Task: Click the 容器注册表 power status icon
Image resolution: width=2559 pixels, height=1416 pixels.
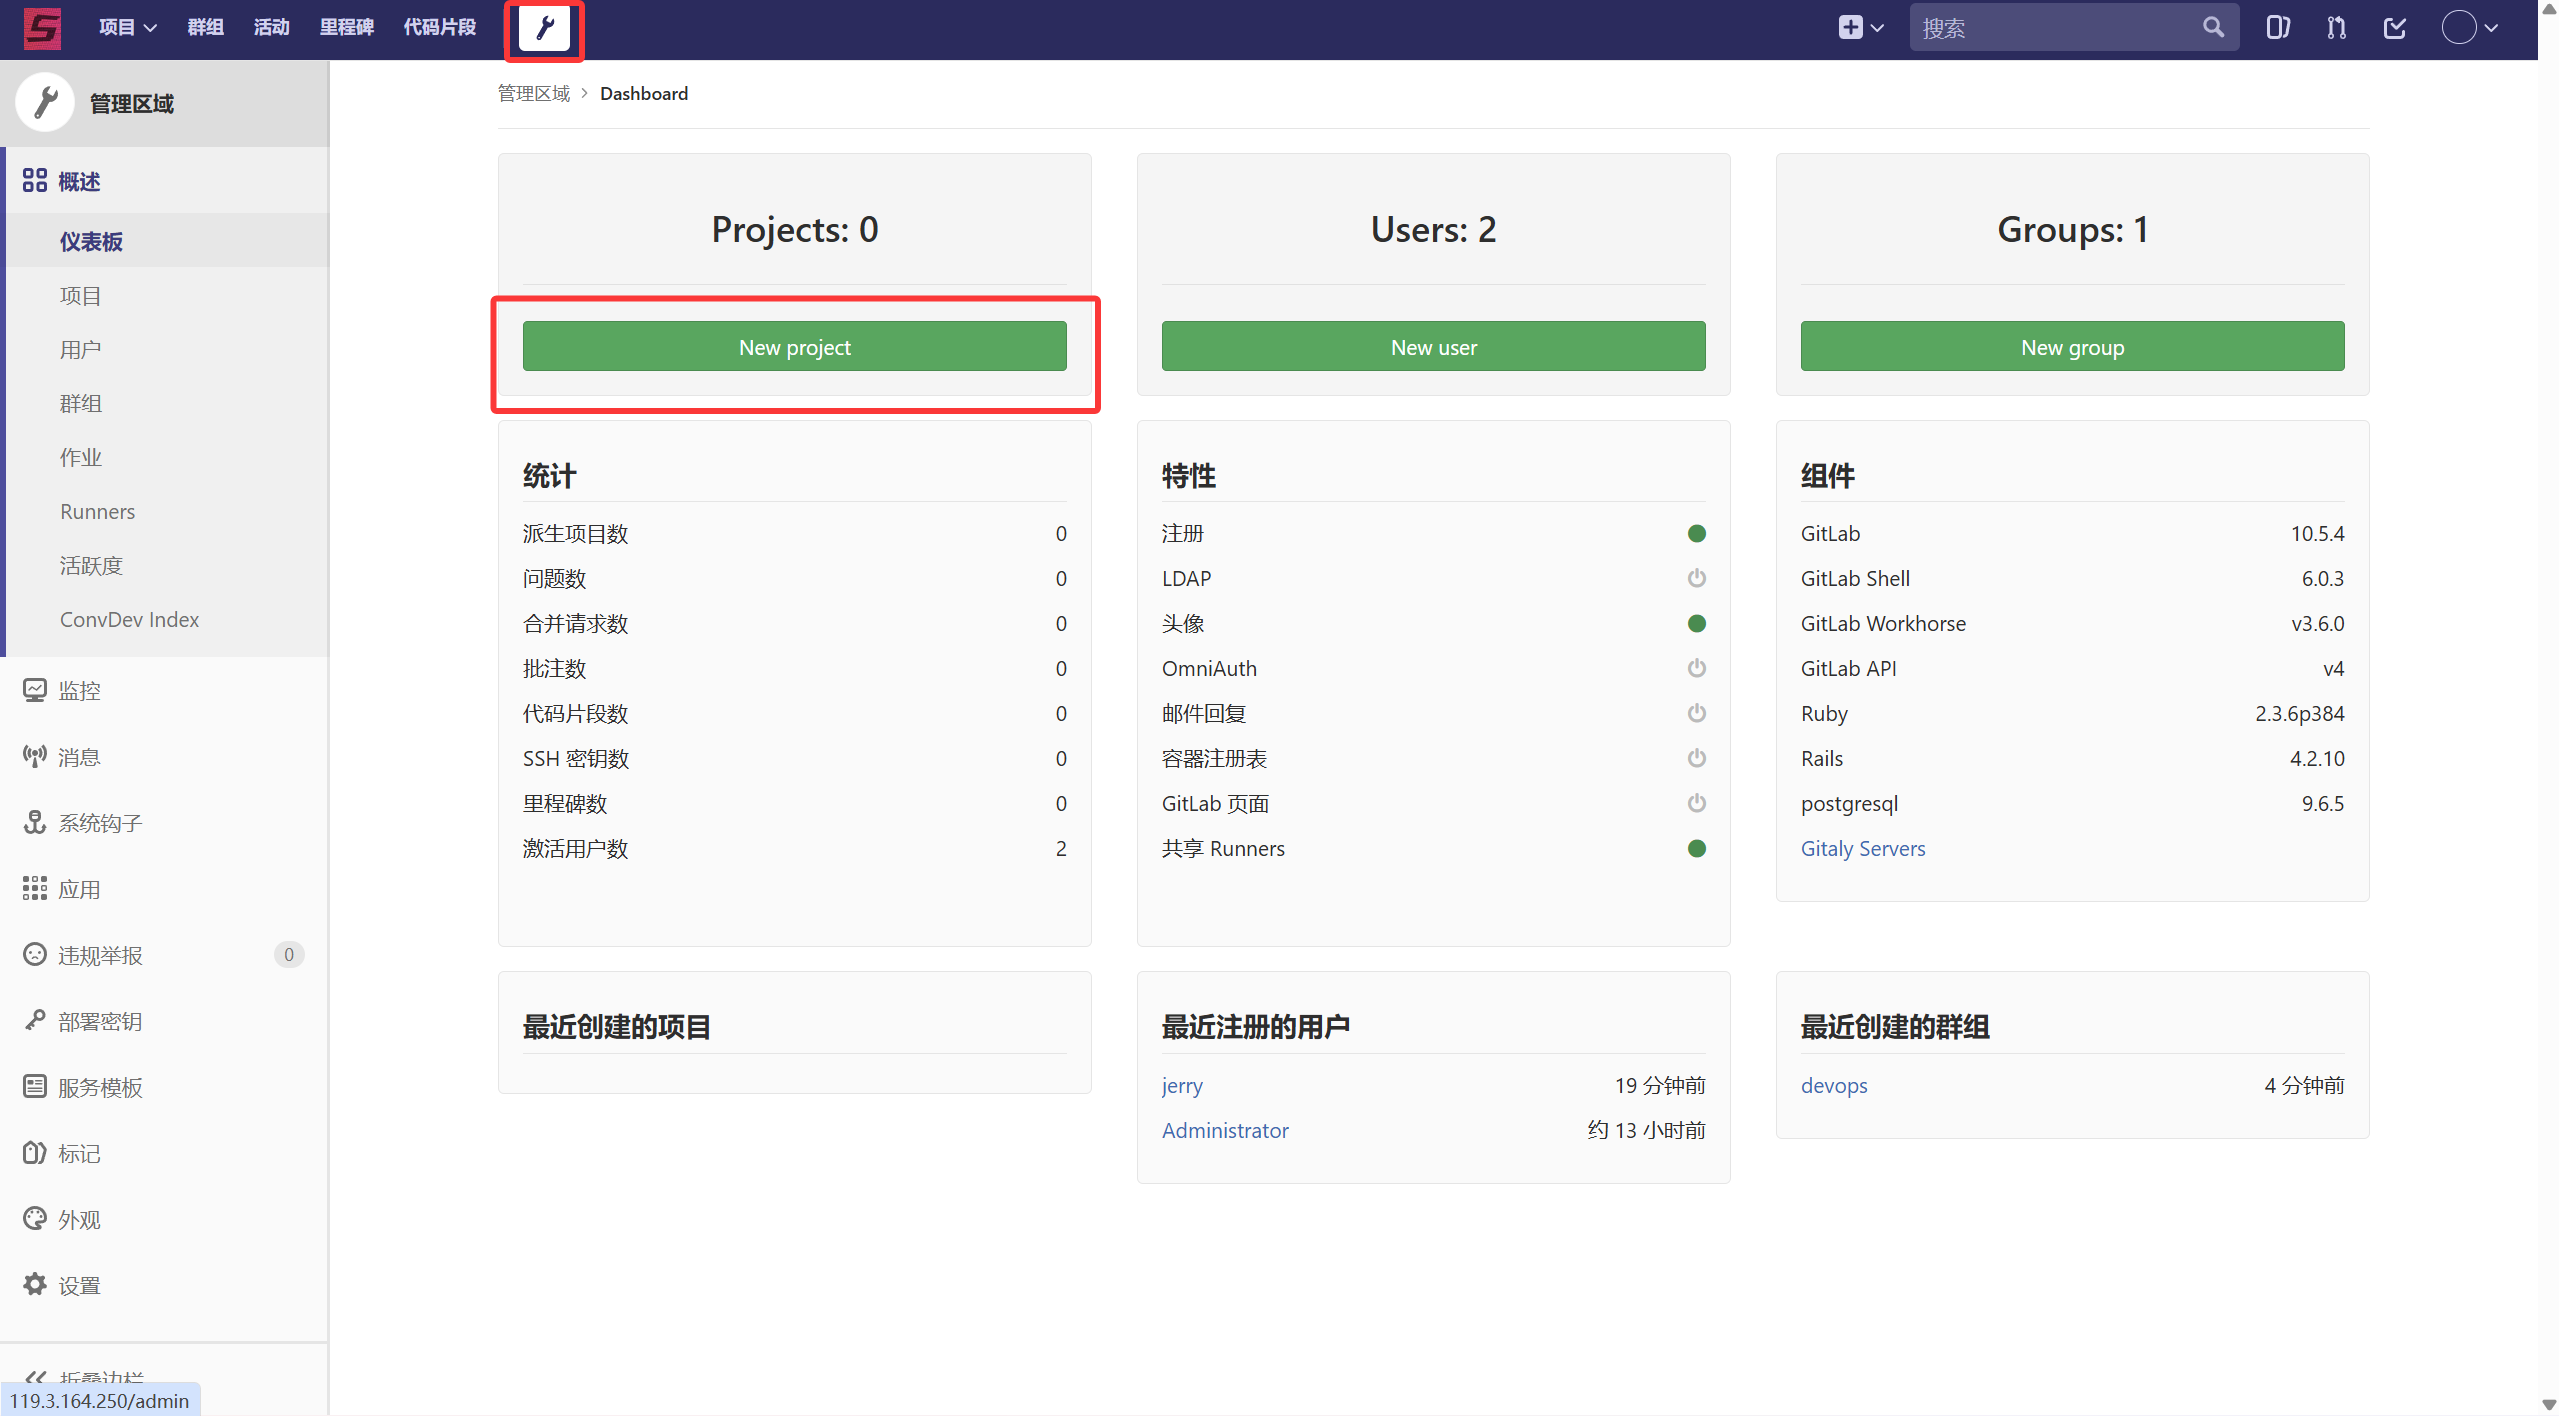Action: pos(1696,758)
